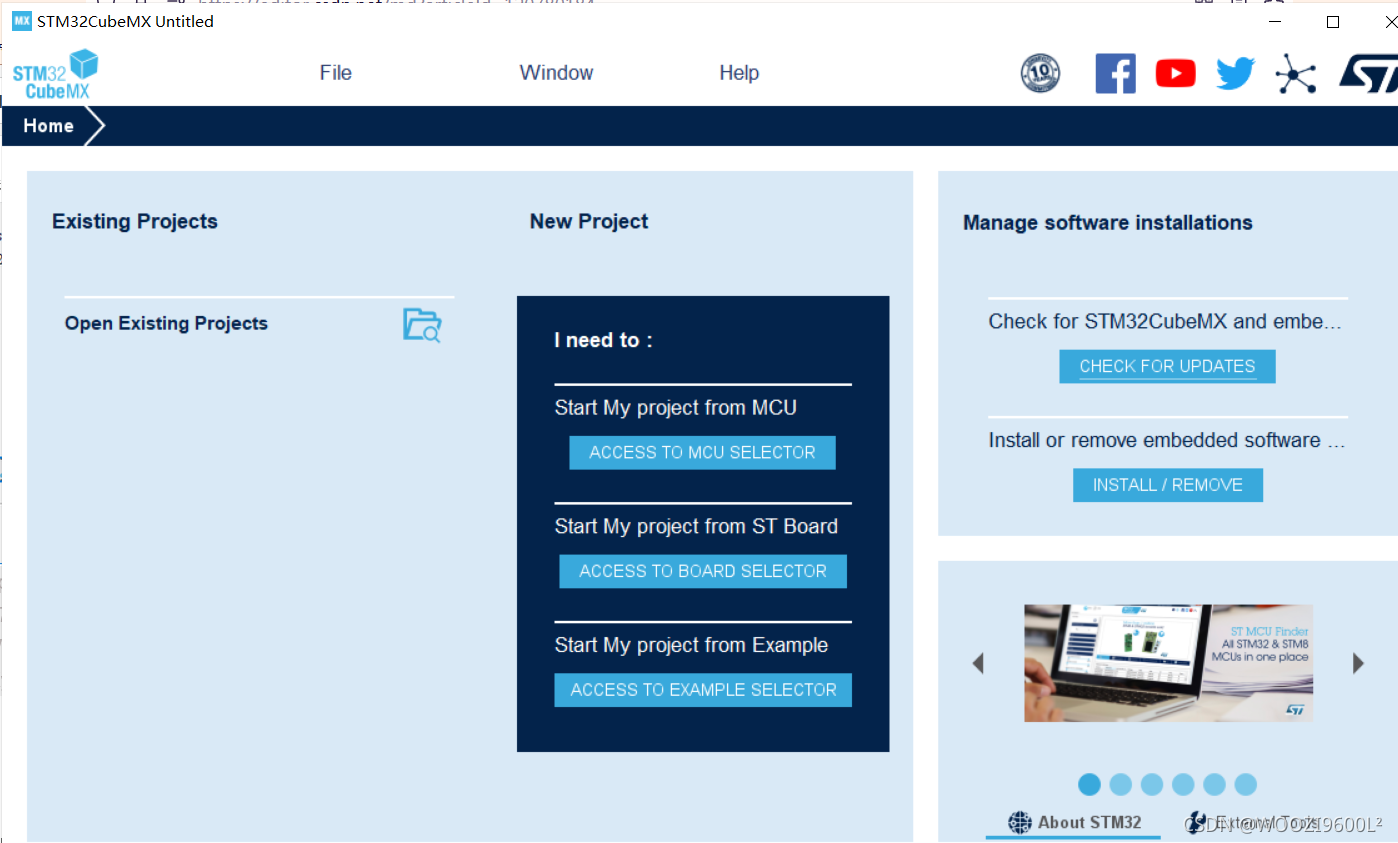Click the MX app icon in title bar

[21, 21]
